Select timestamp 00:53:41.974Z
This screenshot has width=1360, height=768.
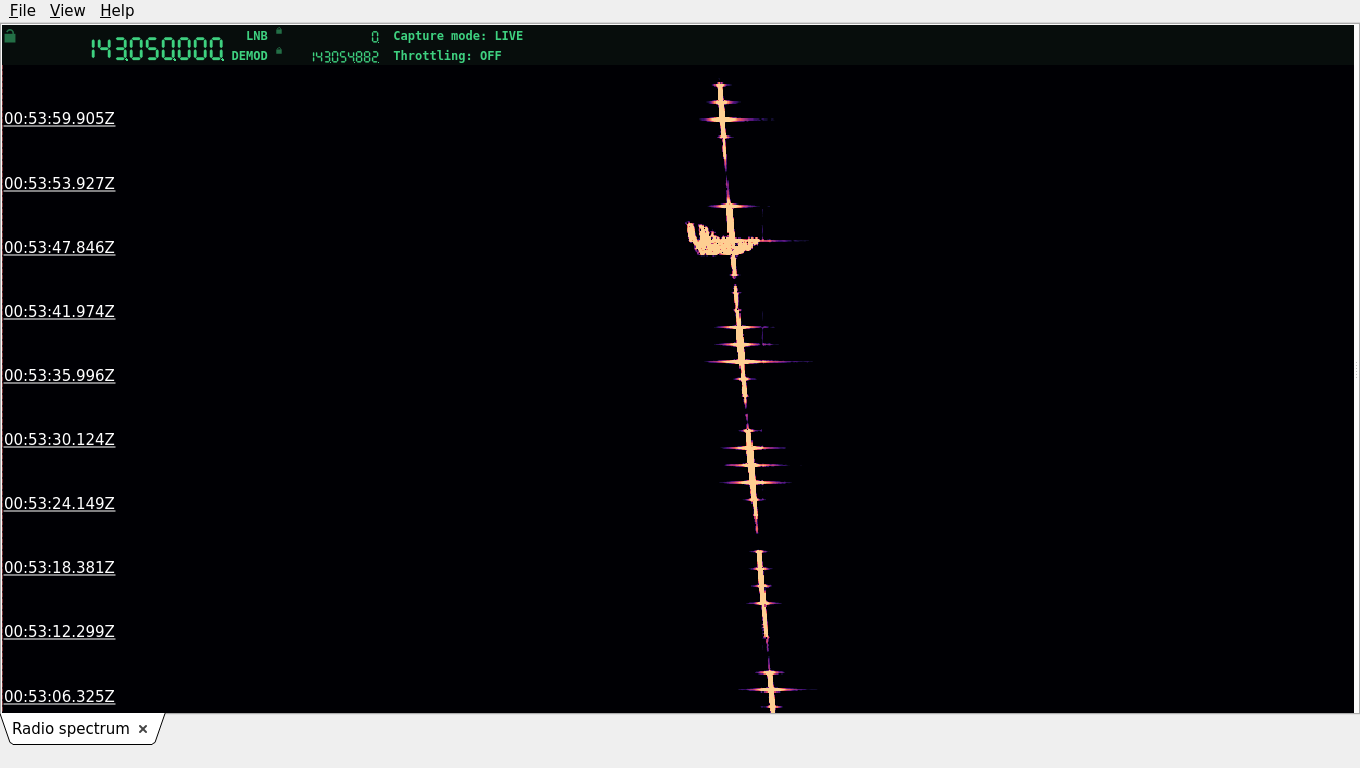[59, 311]
